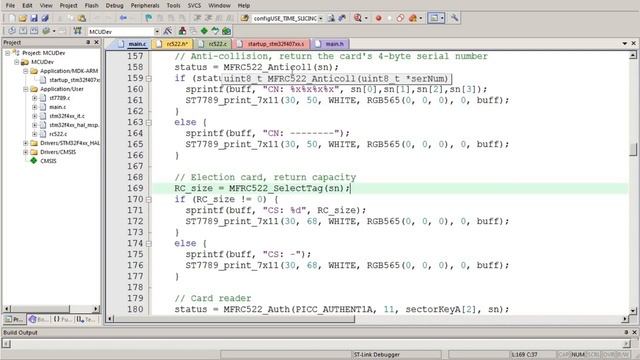The height and width of the screenshot is (360, 640).
Task: Select rc522.c in the project tree
Action: [58, 134]
